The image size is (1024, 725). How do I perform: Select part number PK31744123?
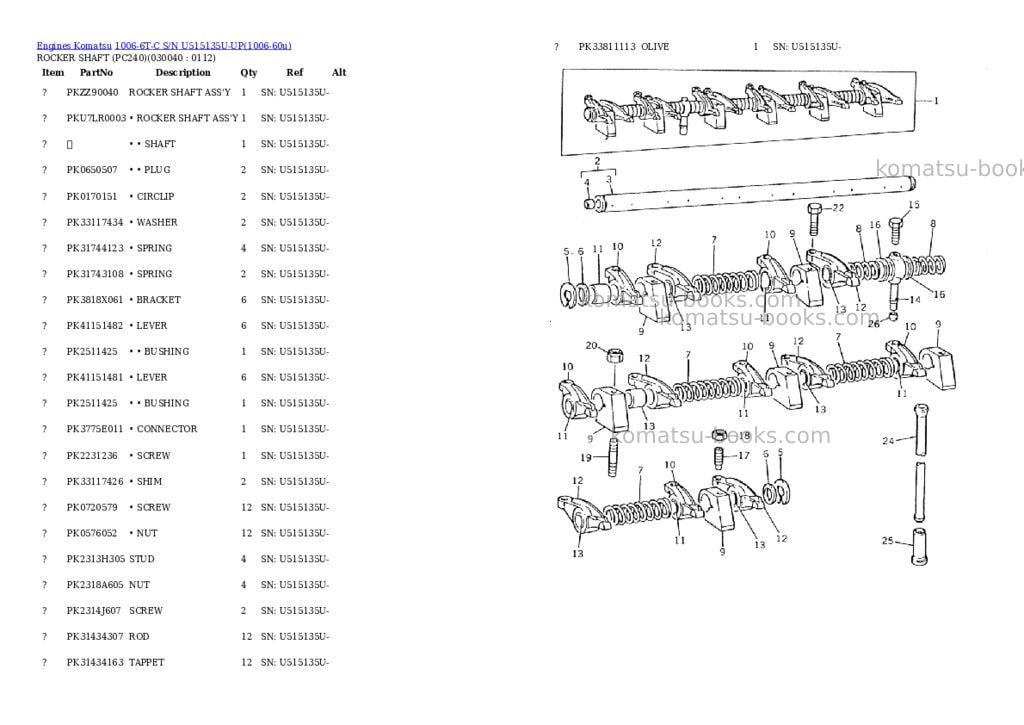(95, 248)
